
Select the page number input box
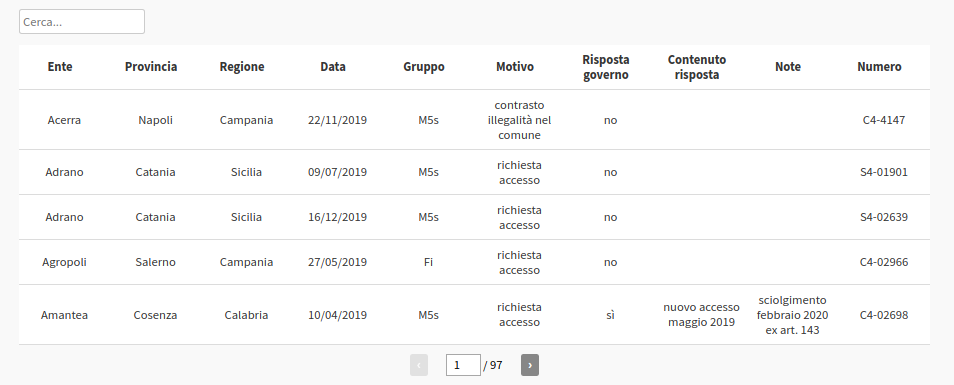[x=463, y=365]
